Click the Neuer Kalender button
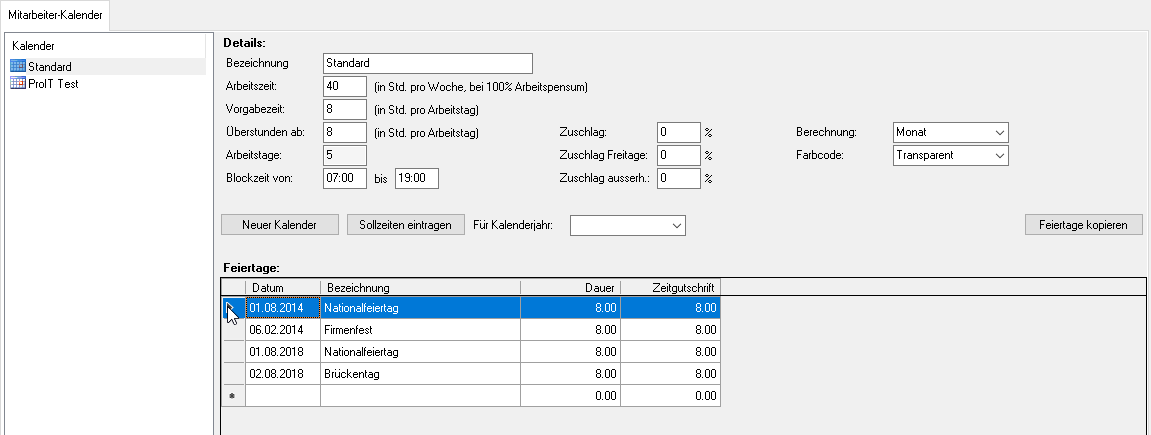The image size is (1151, 435). tap(280, 225)
